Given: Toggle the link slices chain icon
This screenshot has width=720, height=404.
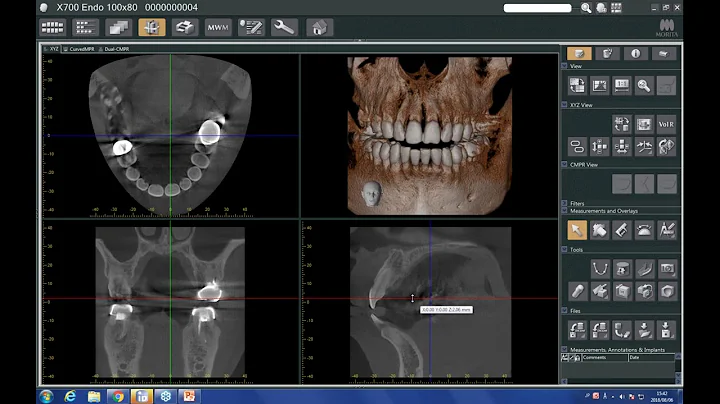Looking at the screenshot, I should click(577, 147).
